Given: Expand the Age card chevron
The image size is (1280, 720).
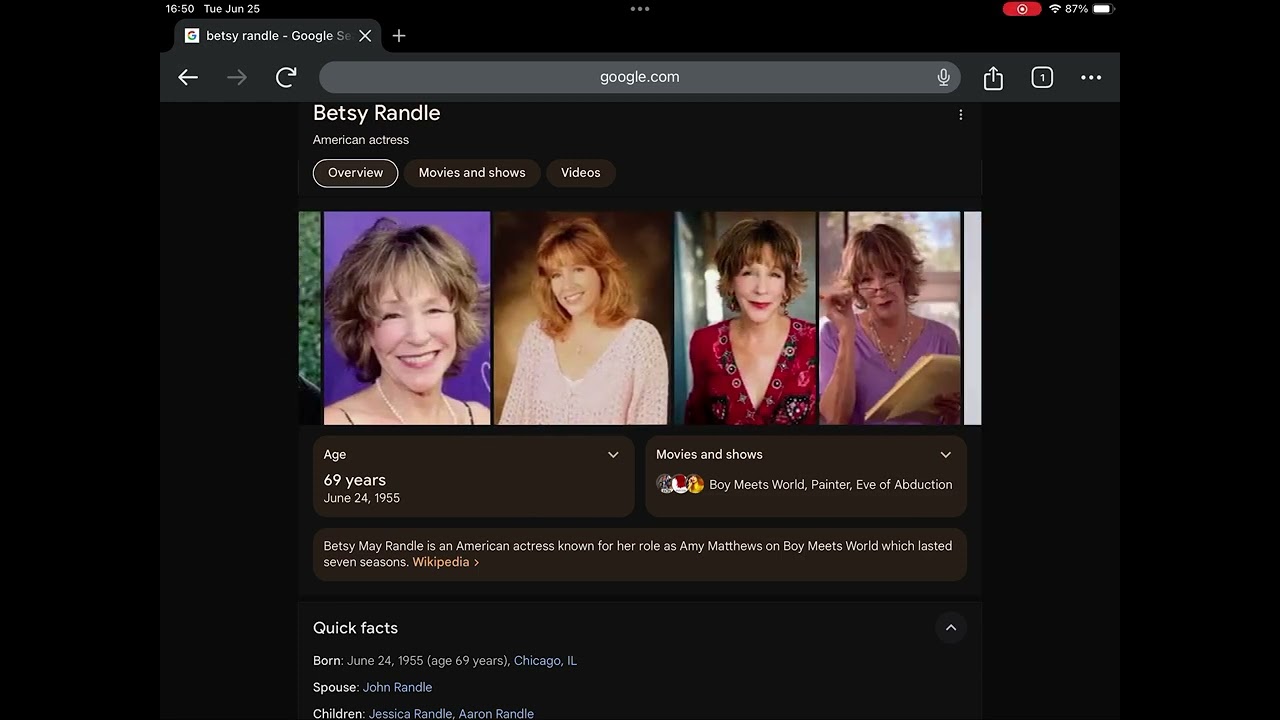Looking at the screenshot, I should [613, 455].
